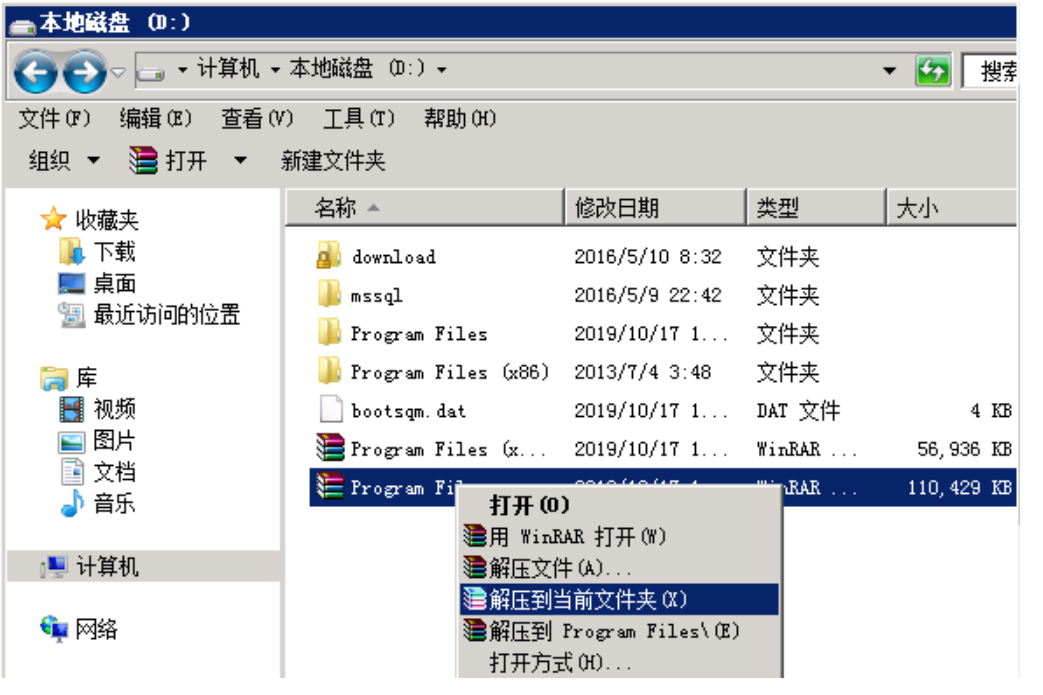1043x695 pixels.
Task: Go back with the Back arrow button
Action: [35, 72]
